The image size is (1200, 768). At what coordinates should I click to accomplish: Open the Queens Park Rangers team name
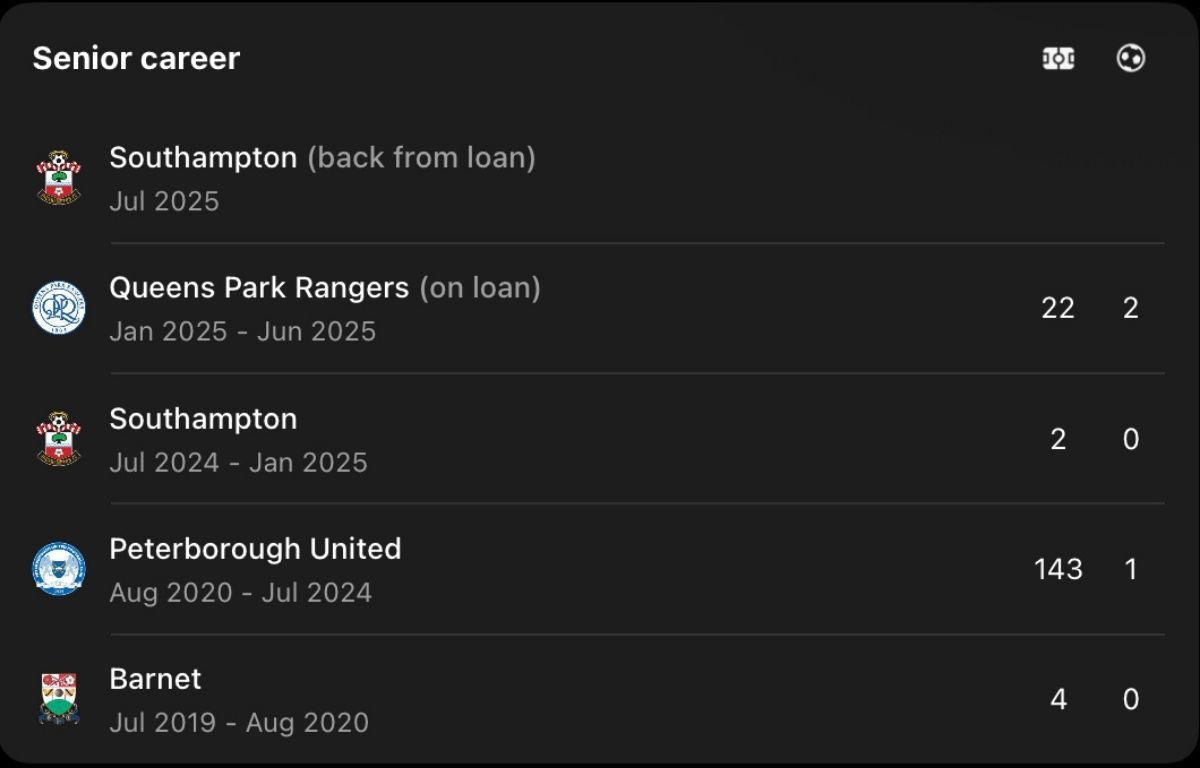(259, 288)
